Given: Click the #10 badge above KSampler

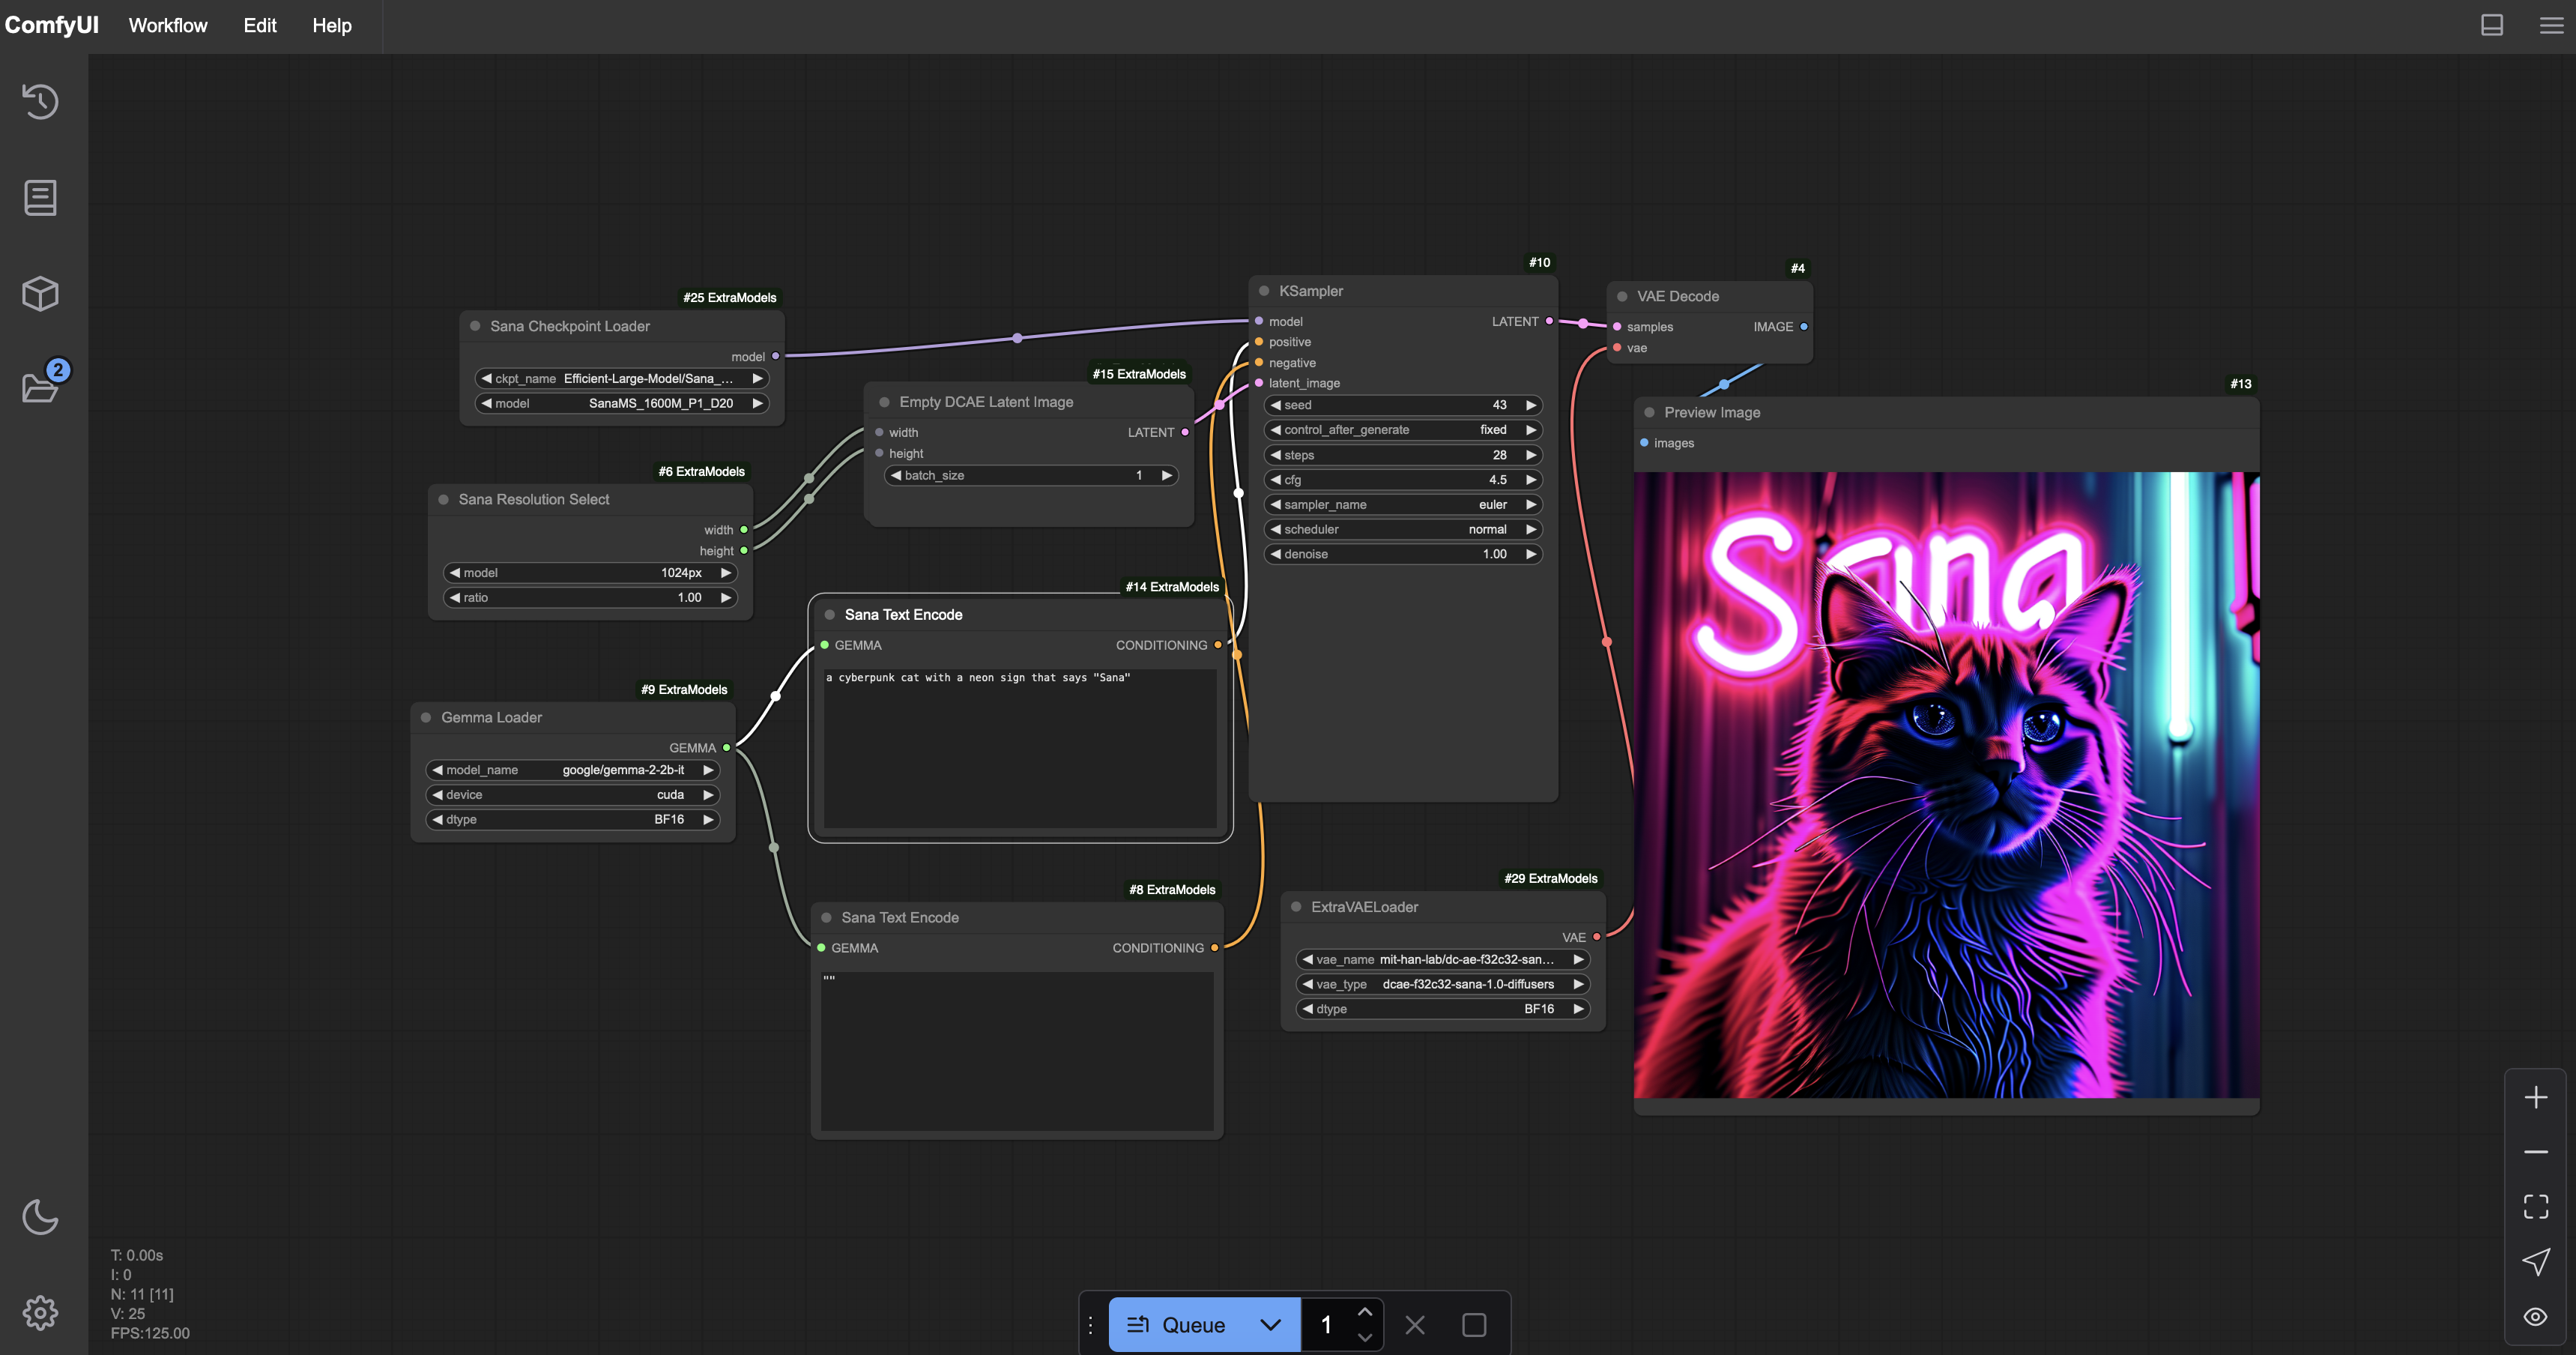Looking at the screenshot, I should click(1540, 262).
